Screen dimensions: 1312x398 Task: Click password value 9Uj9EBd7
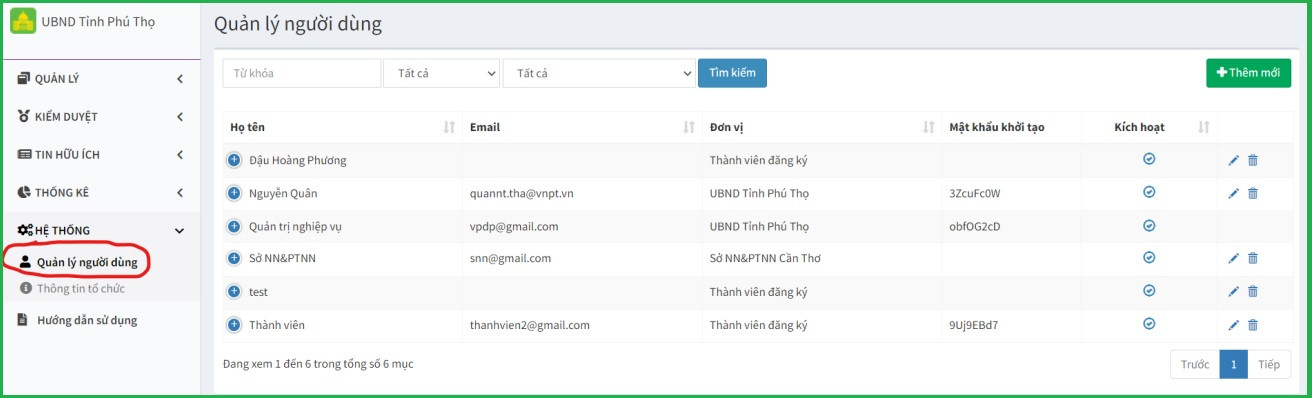point(973,325)
